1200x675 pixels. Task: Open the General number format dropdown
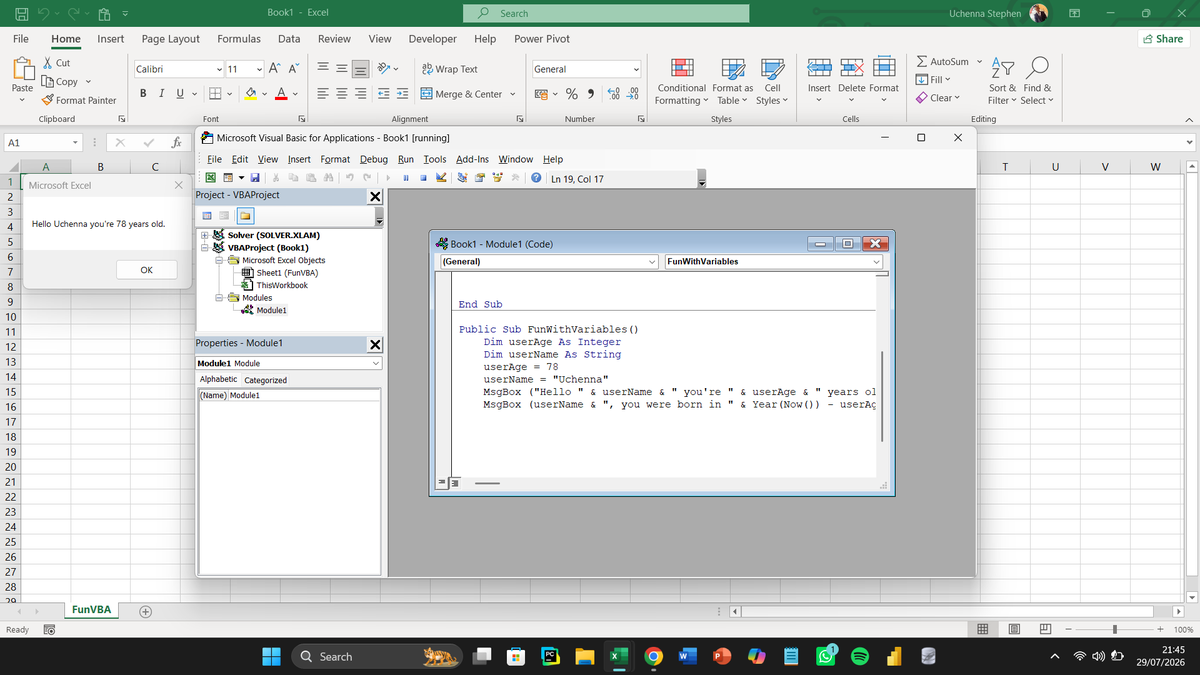pos(635,69)
